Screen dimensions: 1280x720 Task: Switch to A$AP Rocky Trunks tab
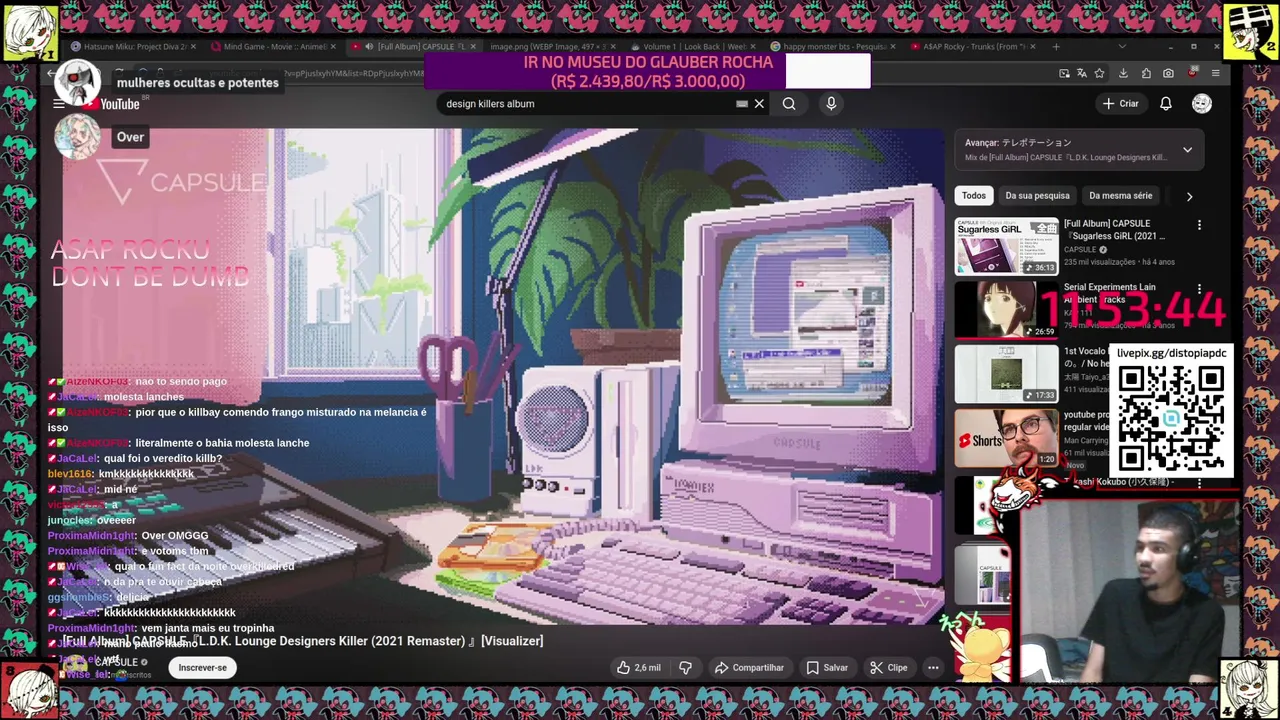coord(975,46)
